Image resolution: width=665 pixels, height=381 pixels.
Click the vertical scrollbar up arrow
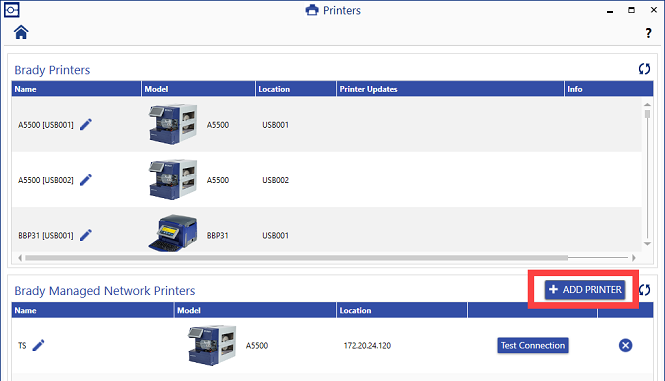647,104
